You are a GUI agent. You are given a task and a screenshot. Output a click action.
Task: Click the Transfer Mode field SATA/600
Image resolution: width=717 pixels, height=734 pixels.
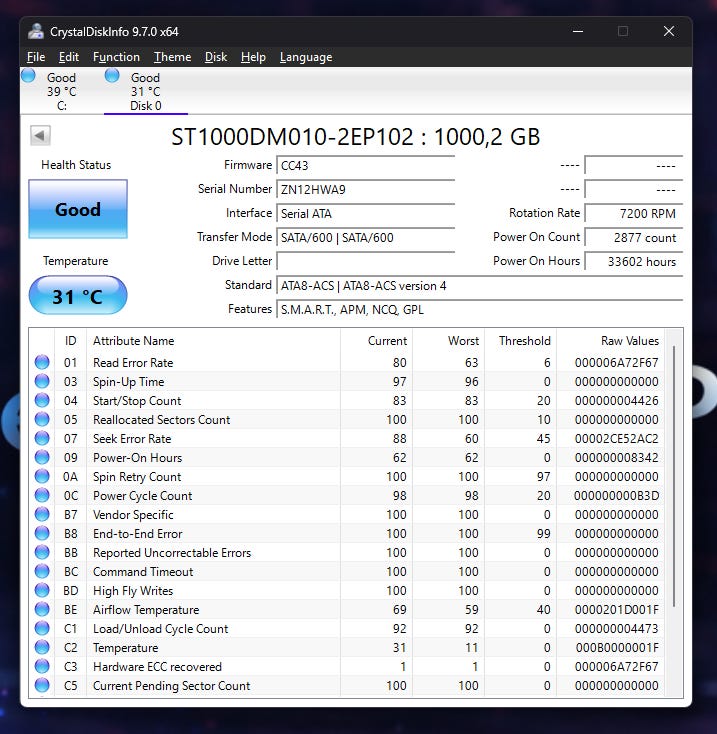pos(365,237)
